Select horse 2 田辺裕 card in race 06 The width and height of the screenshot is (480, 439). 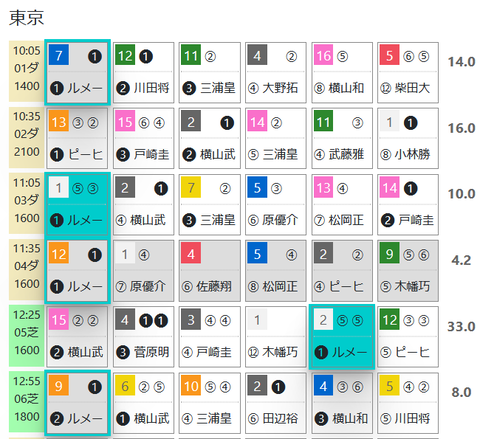click(x=276, y=403)
